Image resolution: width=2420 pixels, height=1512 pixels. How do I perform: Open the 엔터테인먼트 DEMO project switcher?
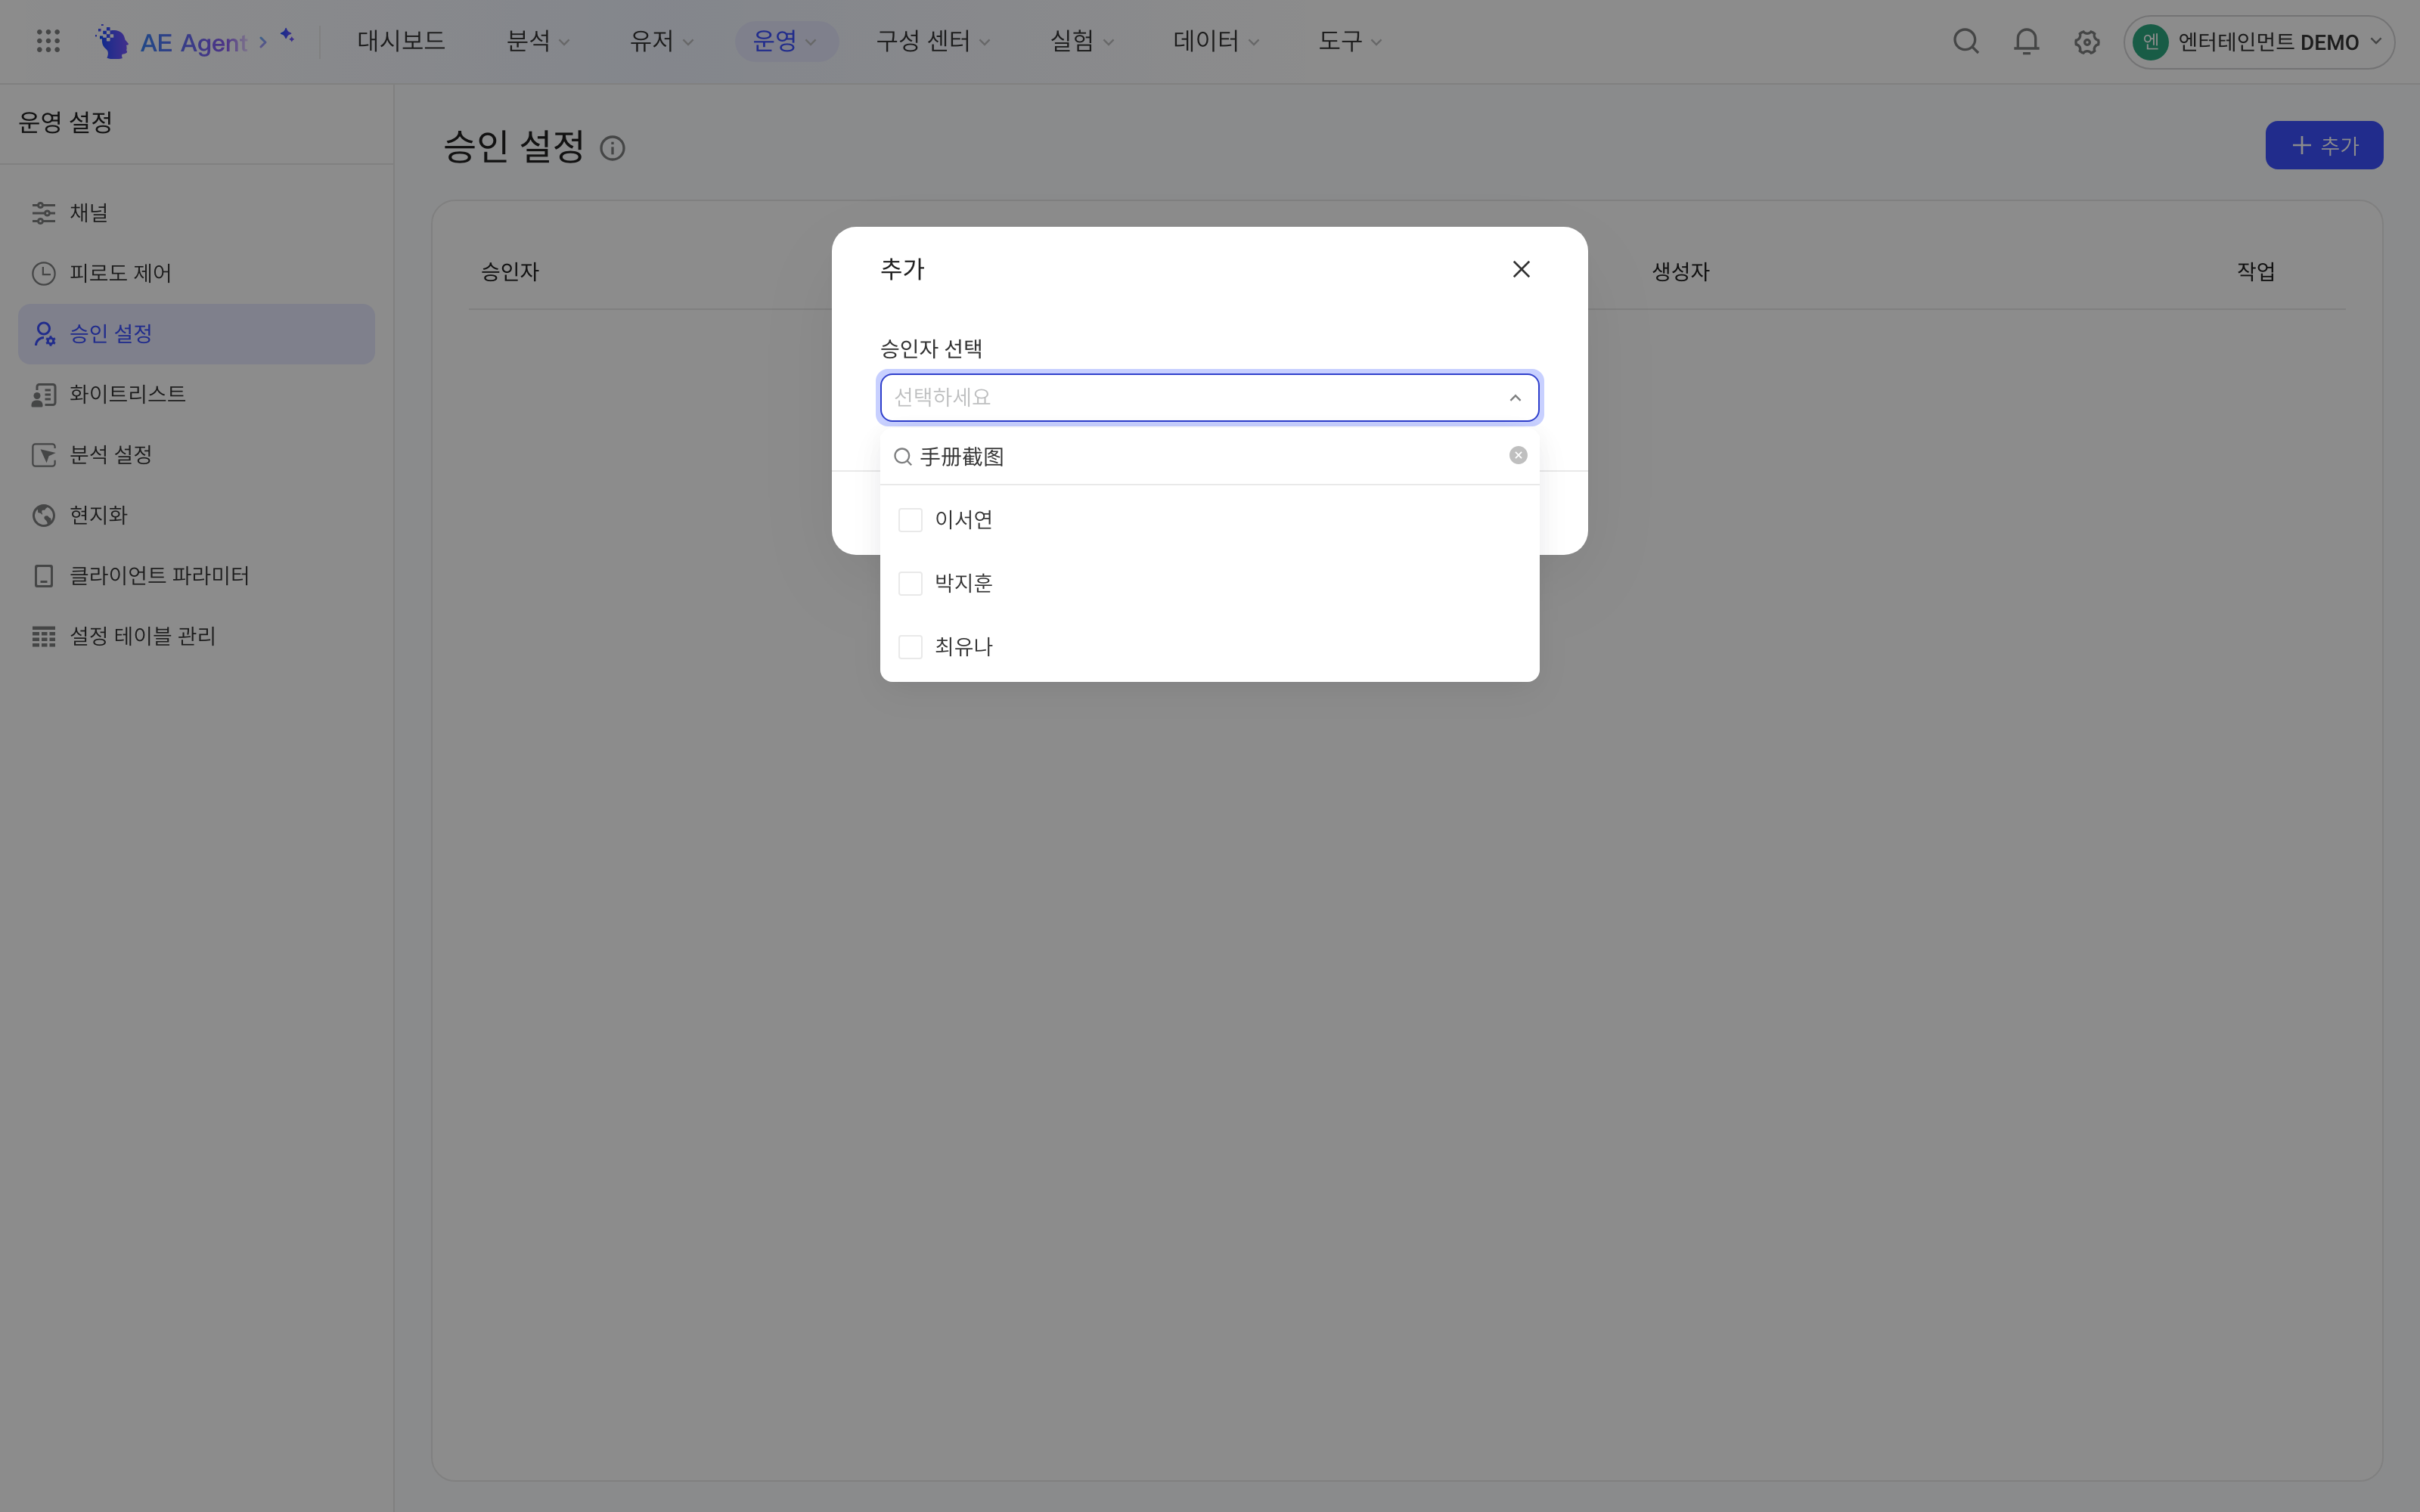[2258, 42]
